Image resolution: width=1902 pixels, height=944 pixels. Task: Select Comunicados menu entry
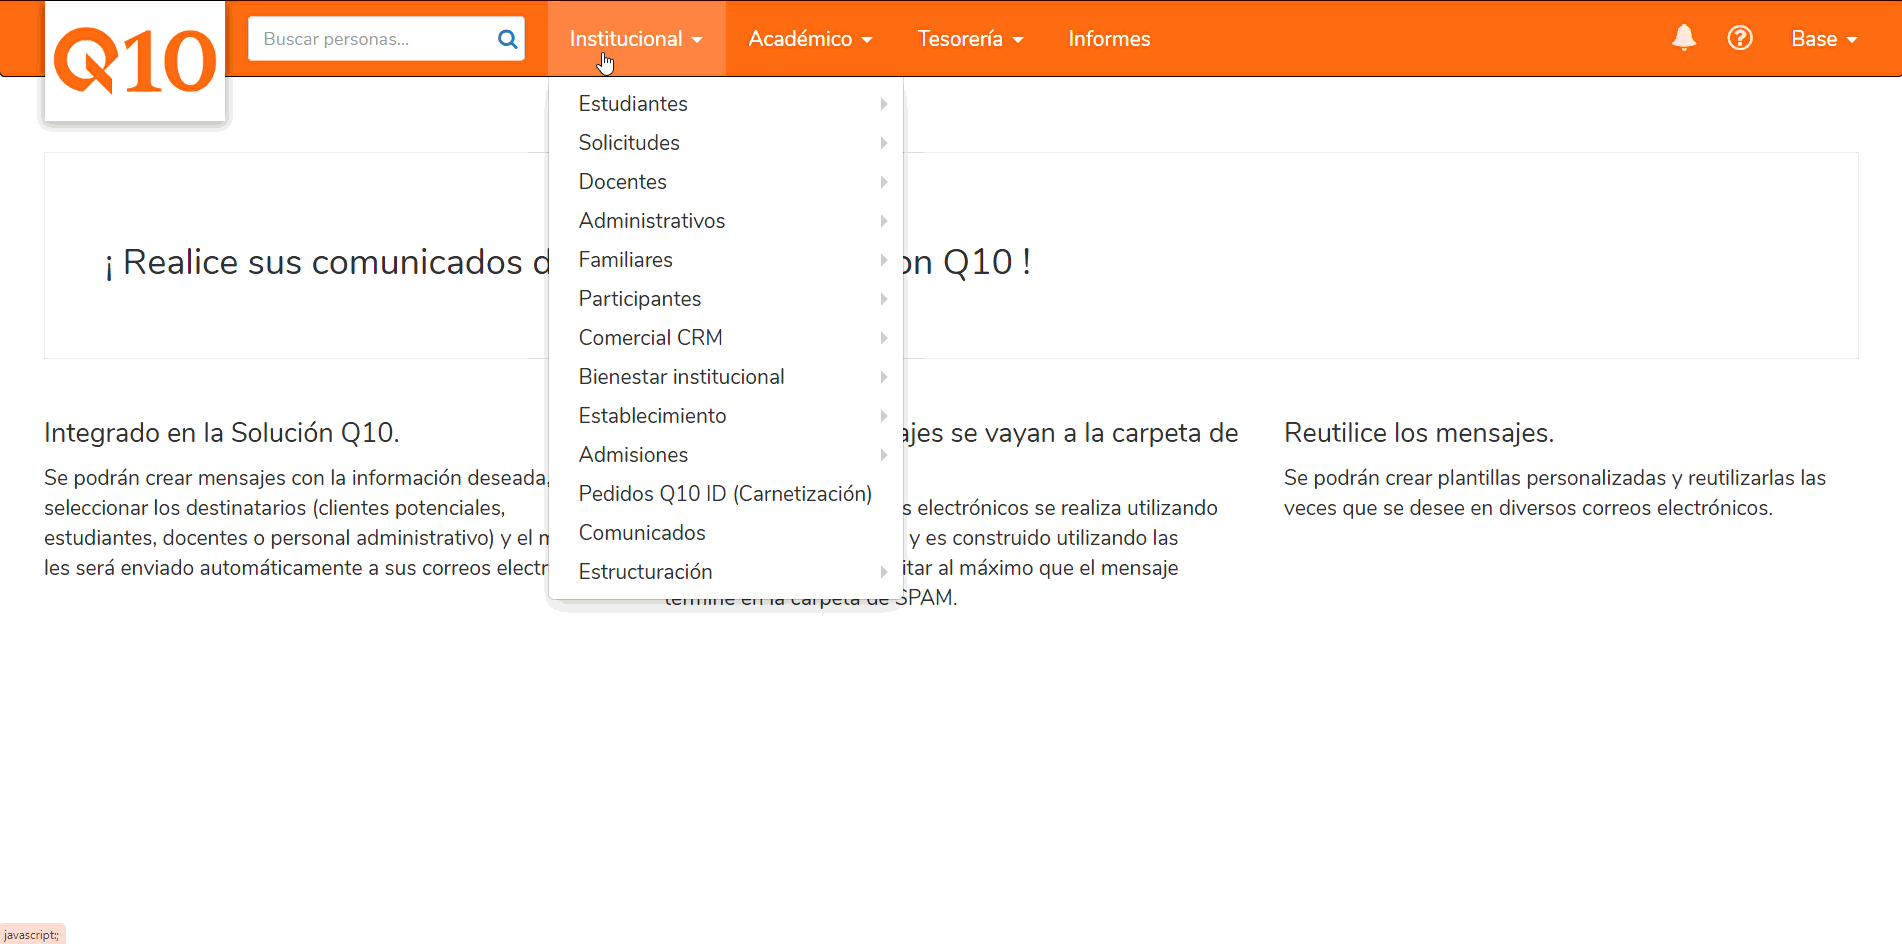(726, 533)
